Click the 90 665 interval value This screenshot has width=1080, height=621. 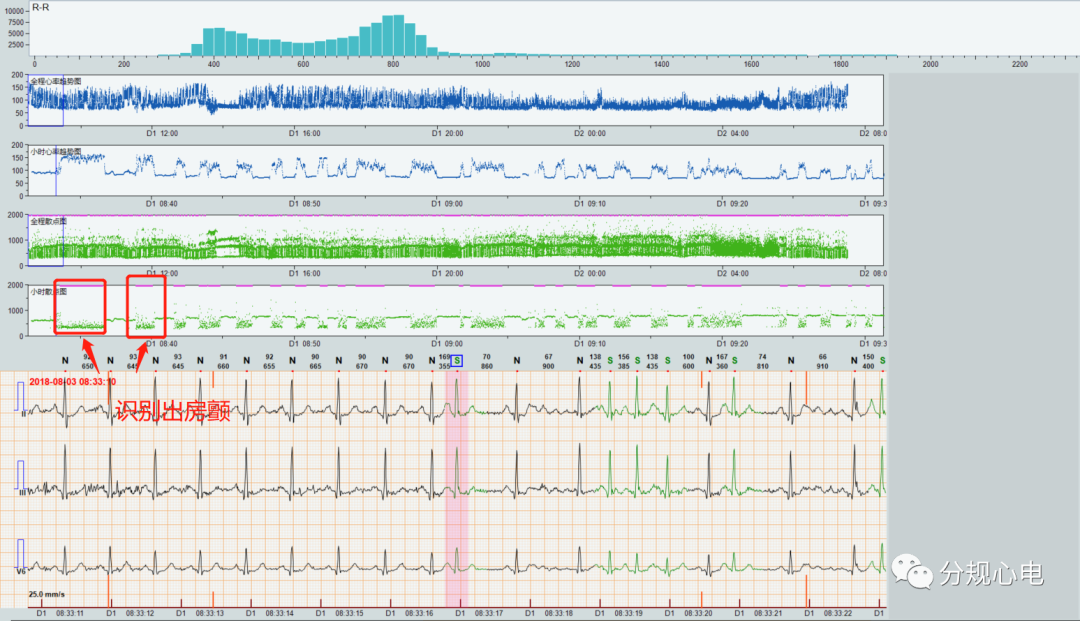pyautogui.click(x=315, y=361)
